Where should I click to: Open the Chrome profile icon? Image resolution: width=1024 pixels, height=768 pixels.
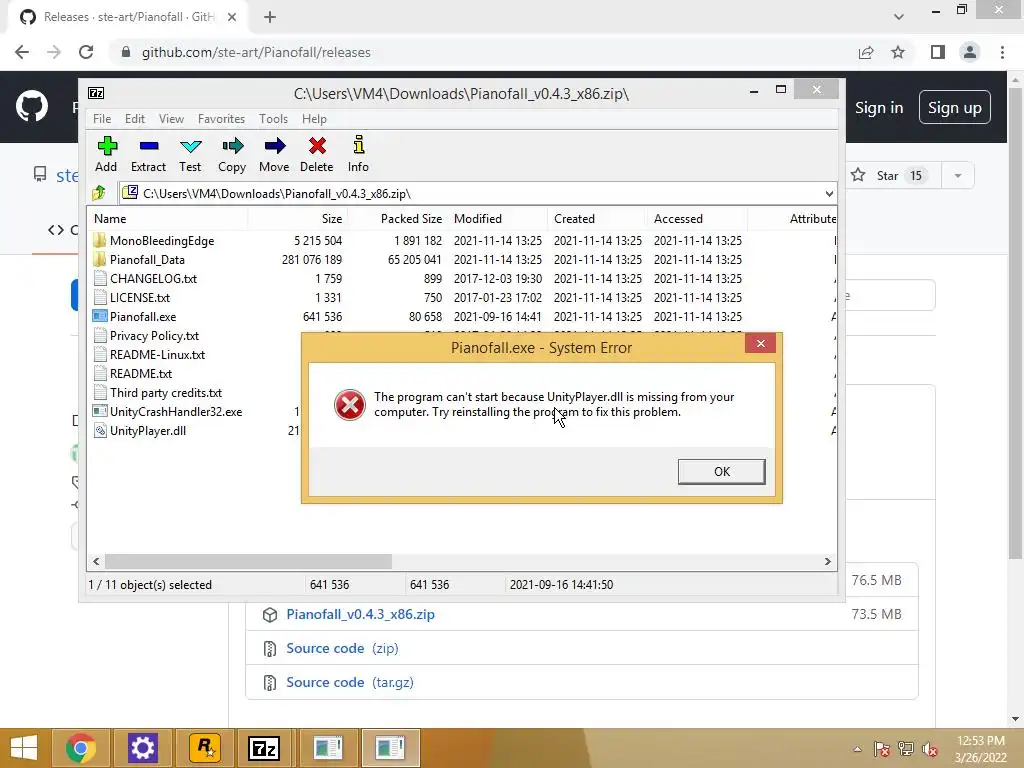coord(970,52)
